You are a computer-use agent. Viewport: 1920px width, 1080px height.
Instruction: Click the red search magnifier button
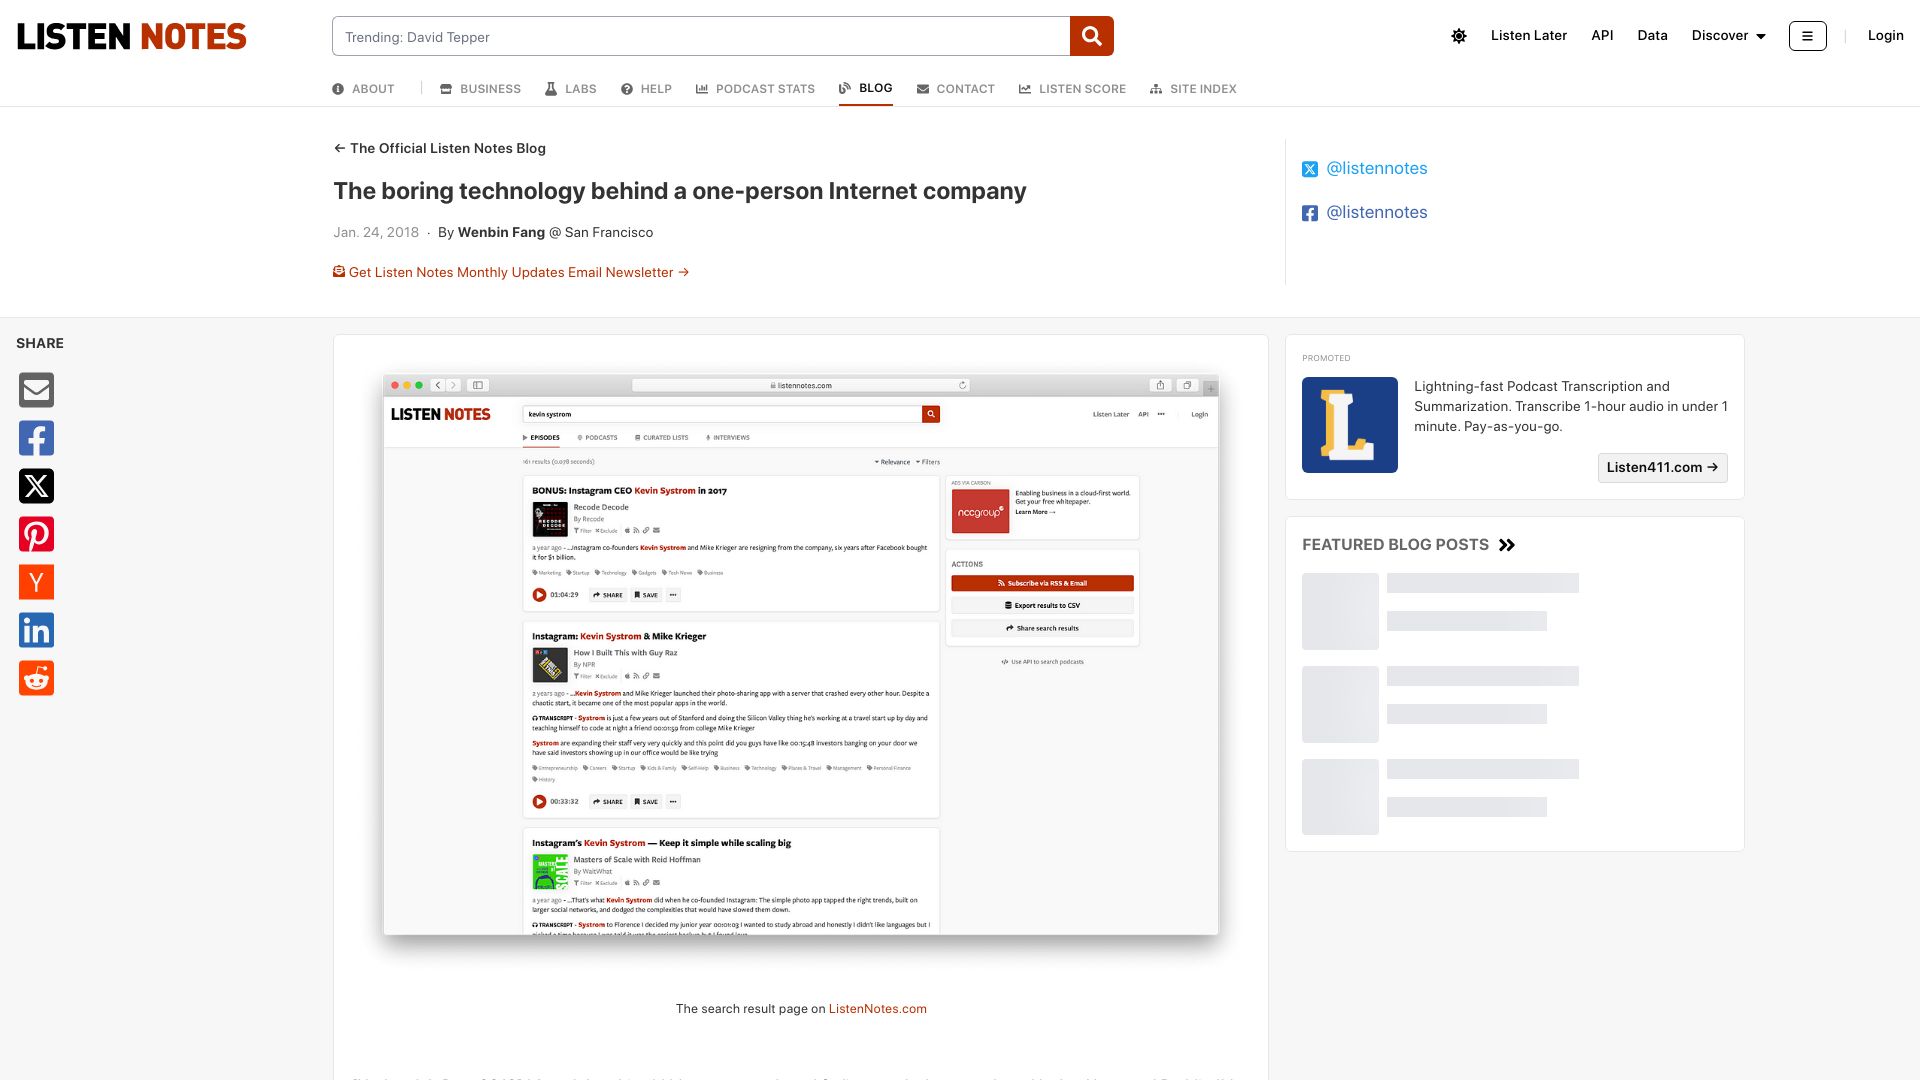(1091, 36)
